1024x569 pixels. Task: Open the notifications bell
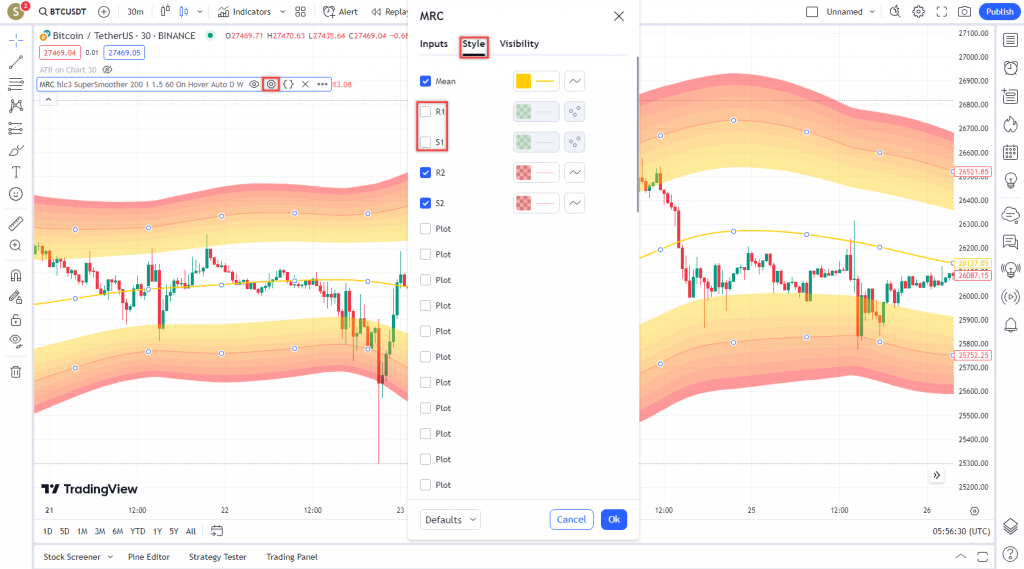click(1010, 325)
